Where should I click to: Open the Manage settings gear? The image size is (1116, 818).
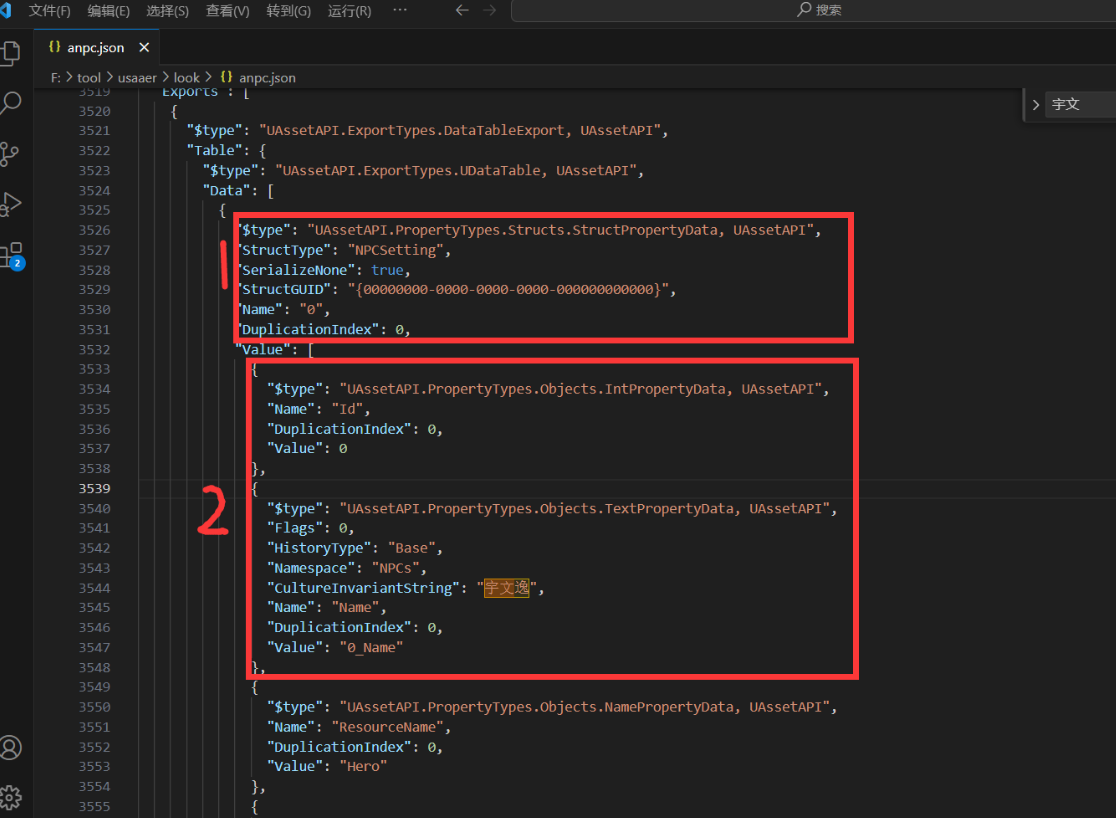pyautogui.click(x=11, y=796)
